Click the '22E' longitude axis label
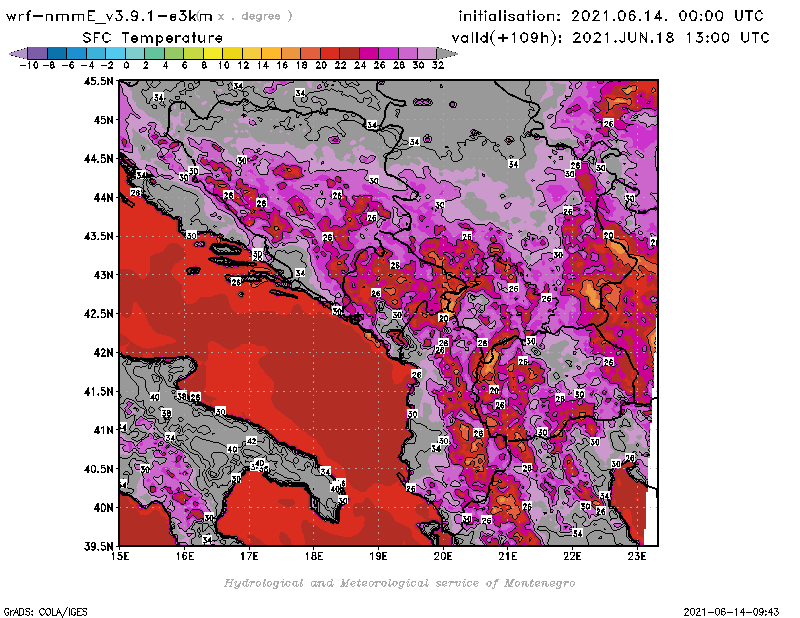 click(572, 556)
